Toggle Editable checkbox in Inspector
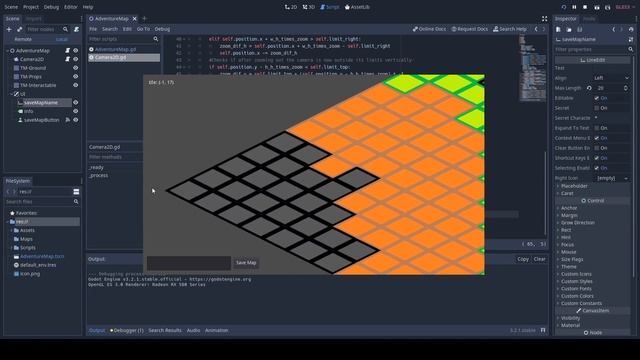This screenshot has width=640, height=360. 597,98
